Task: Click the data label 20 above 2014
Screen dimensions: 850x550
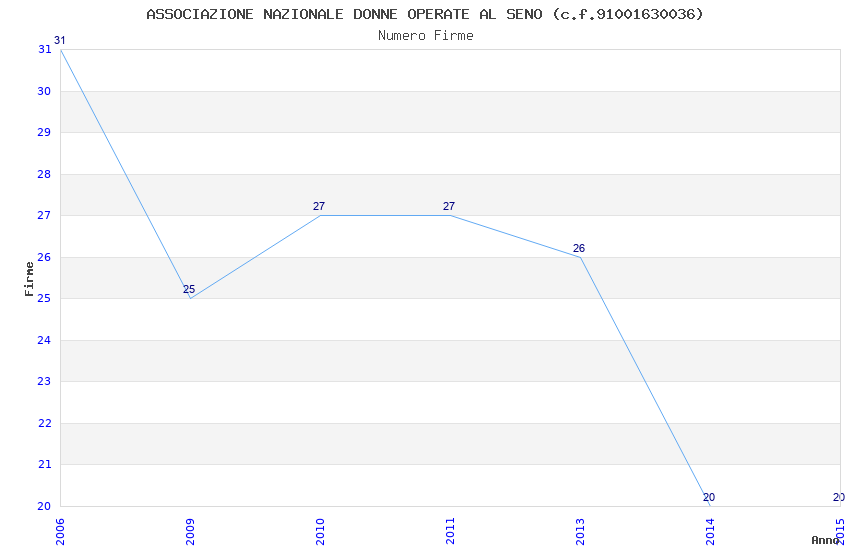Action: 709,497
